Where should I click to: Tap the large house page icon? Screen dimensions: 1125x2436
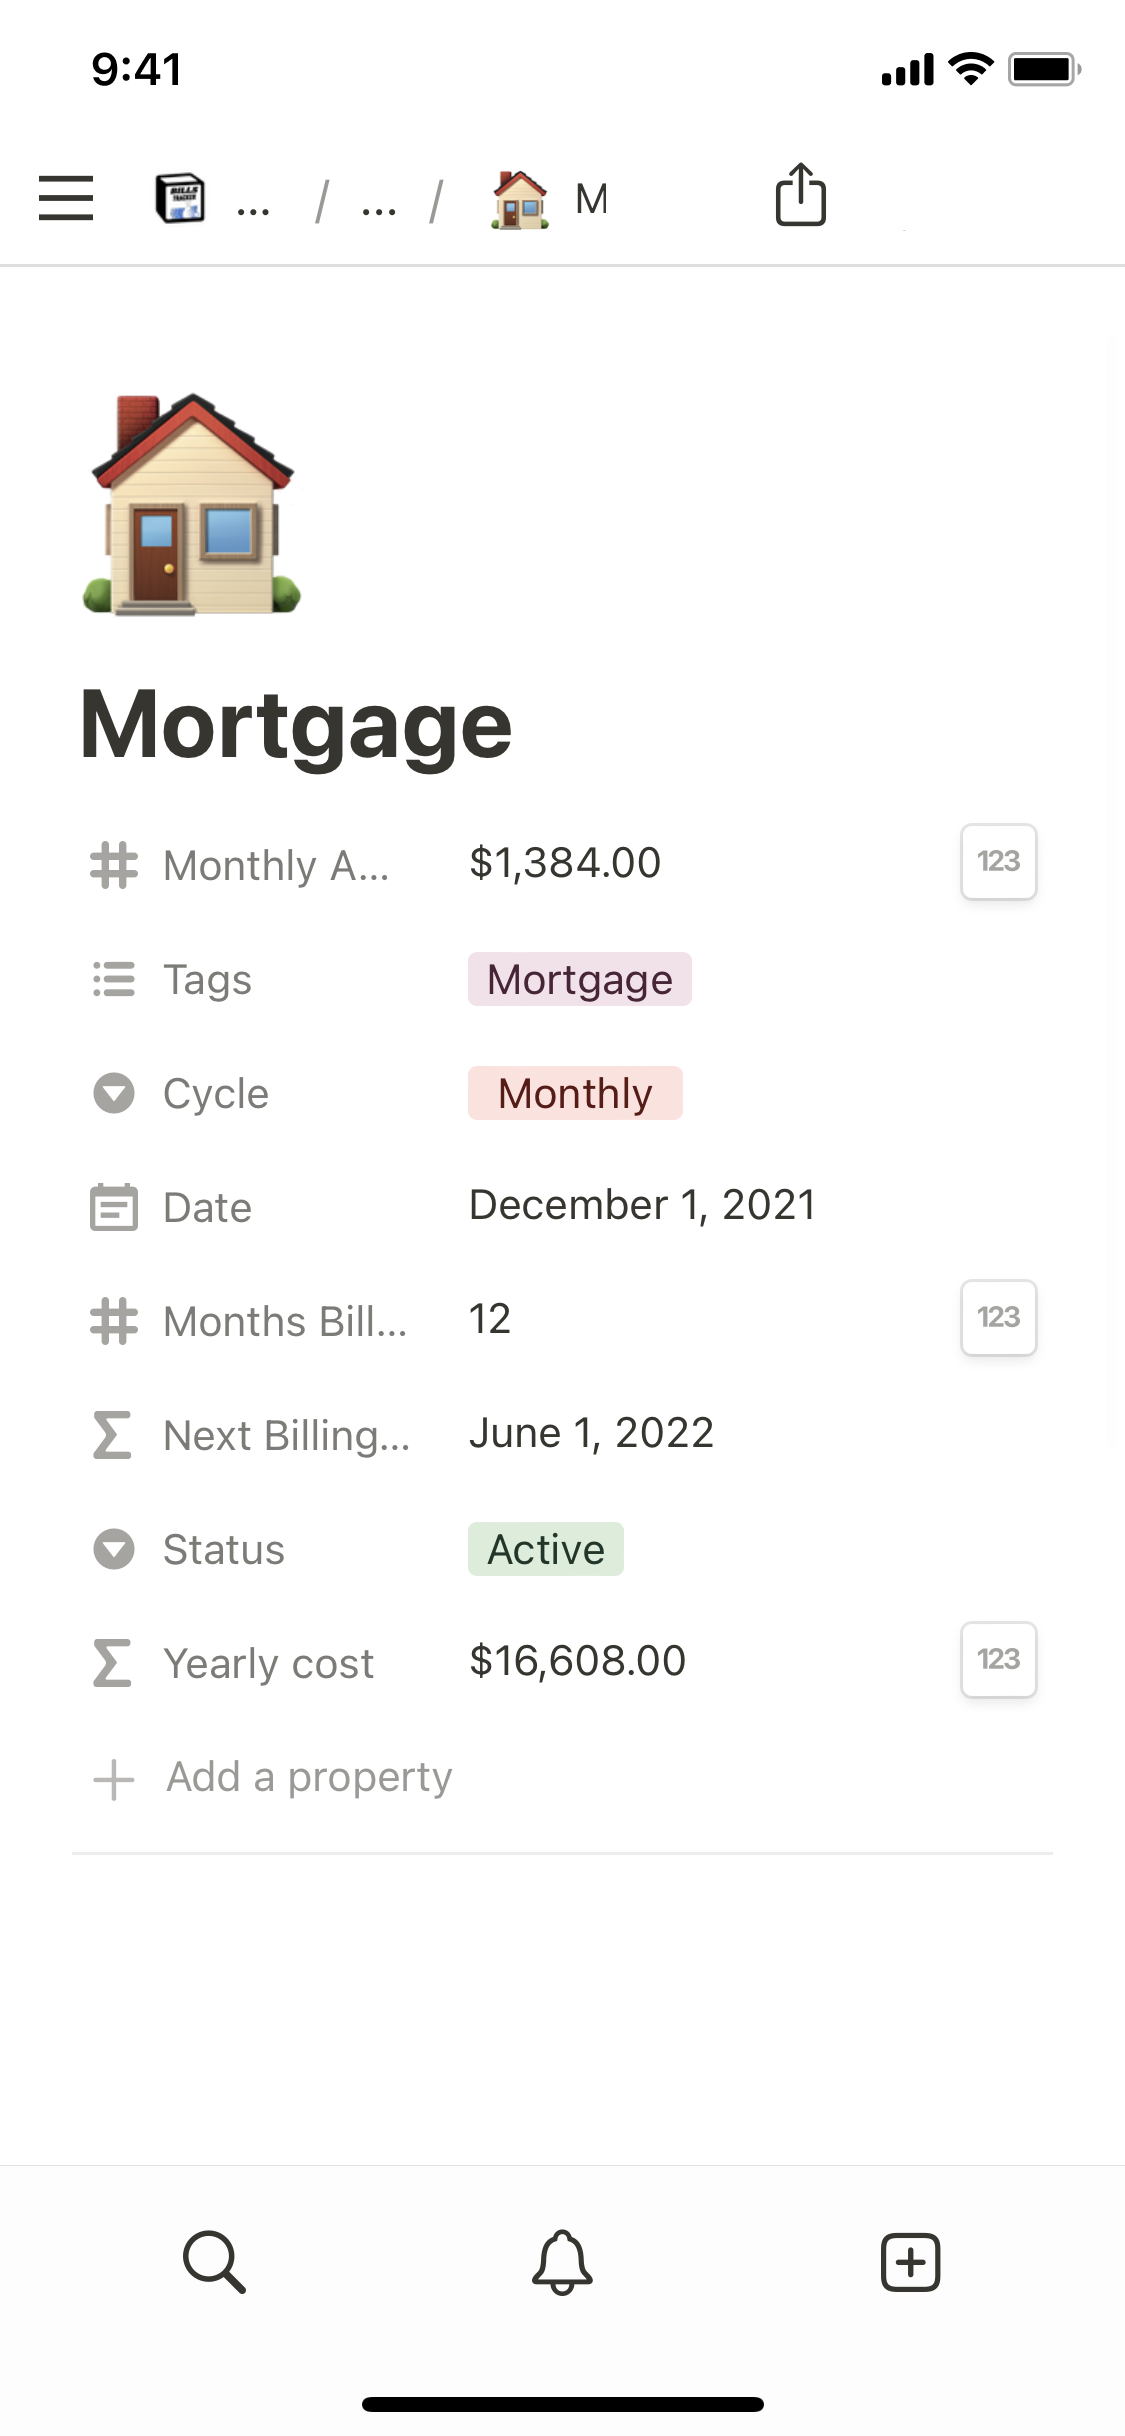pos(191,505)
